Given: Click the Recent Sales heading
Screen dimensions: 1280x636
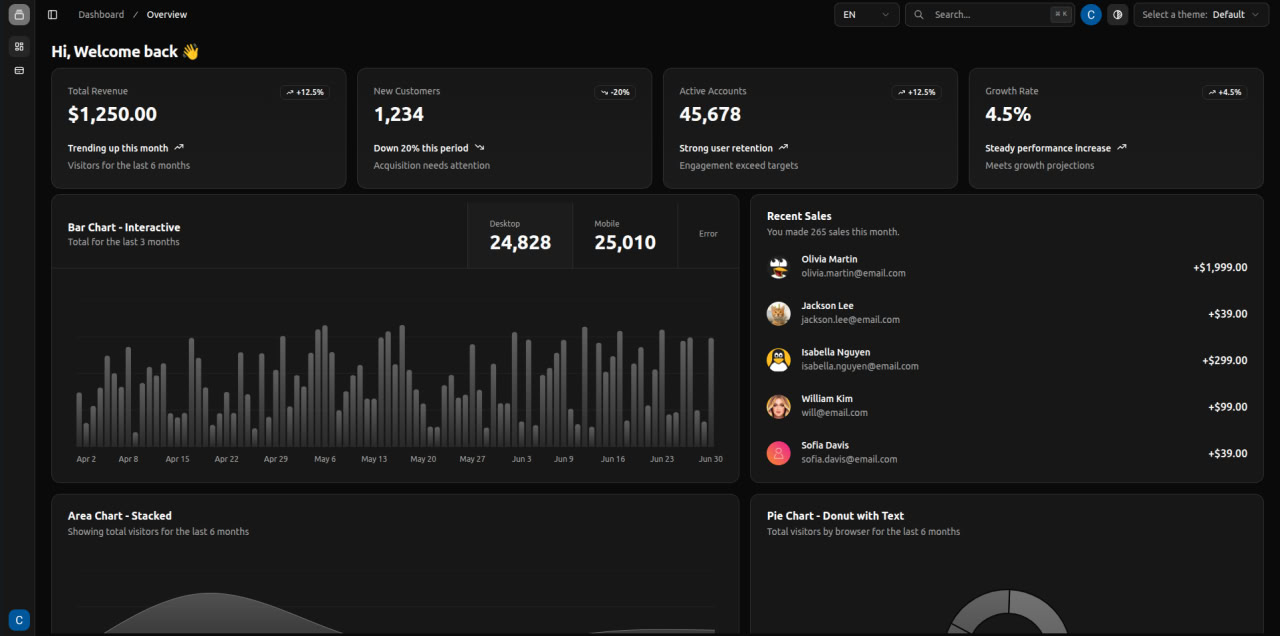Looking at the screenshot, I should coord(799,216).
